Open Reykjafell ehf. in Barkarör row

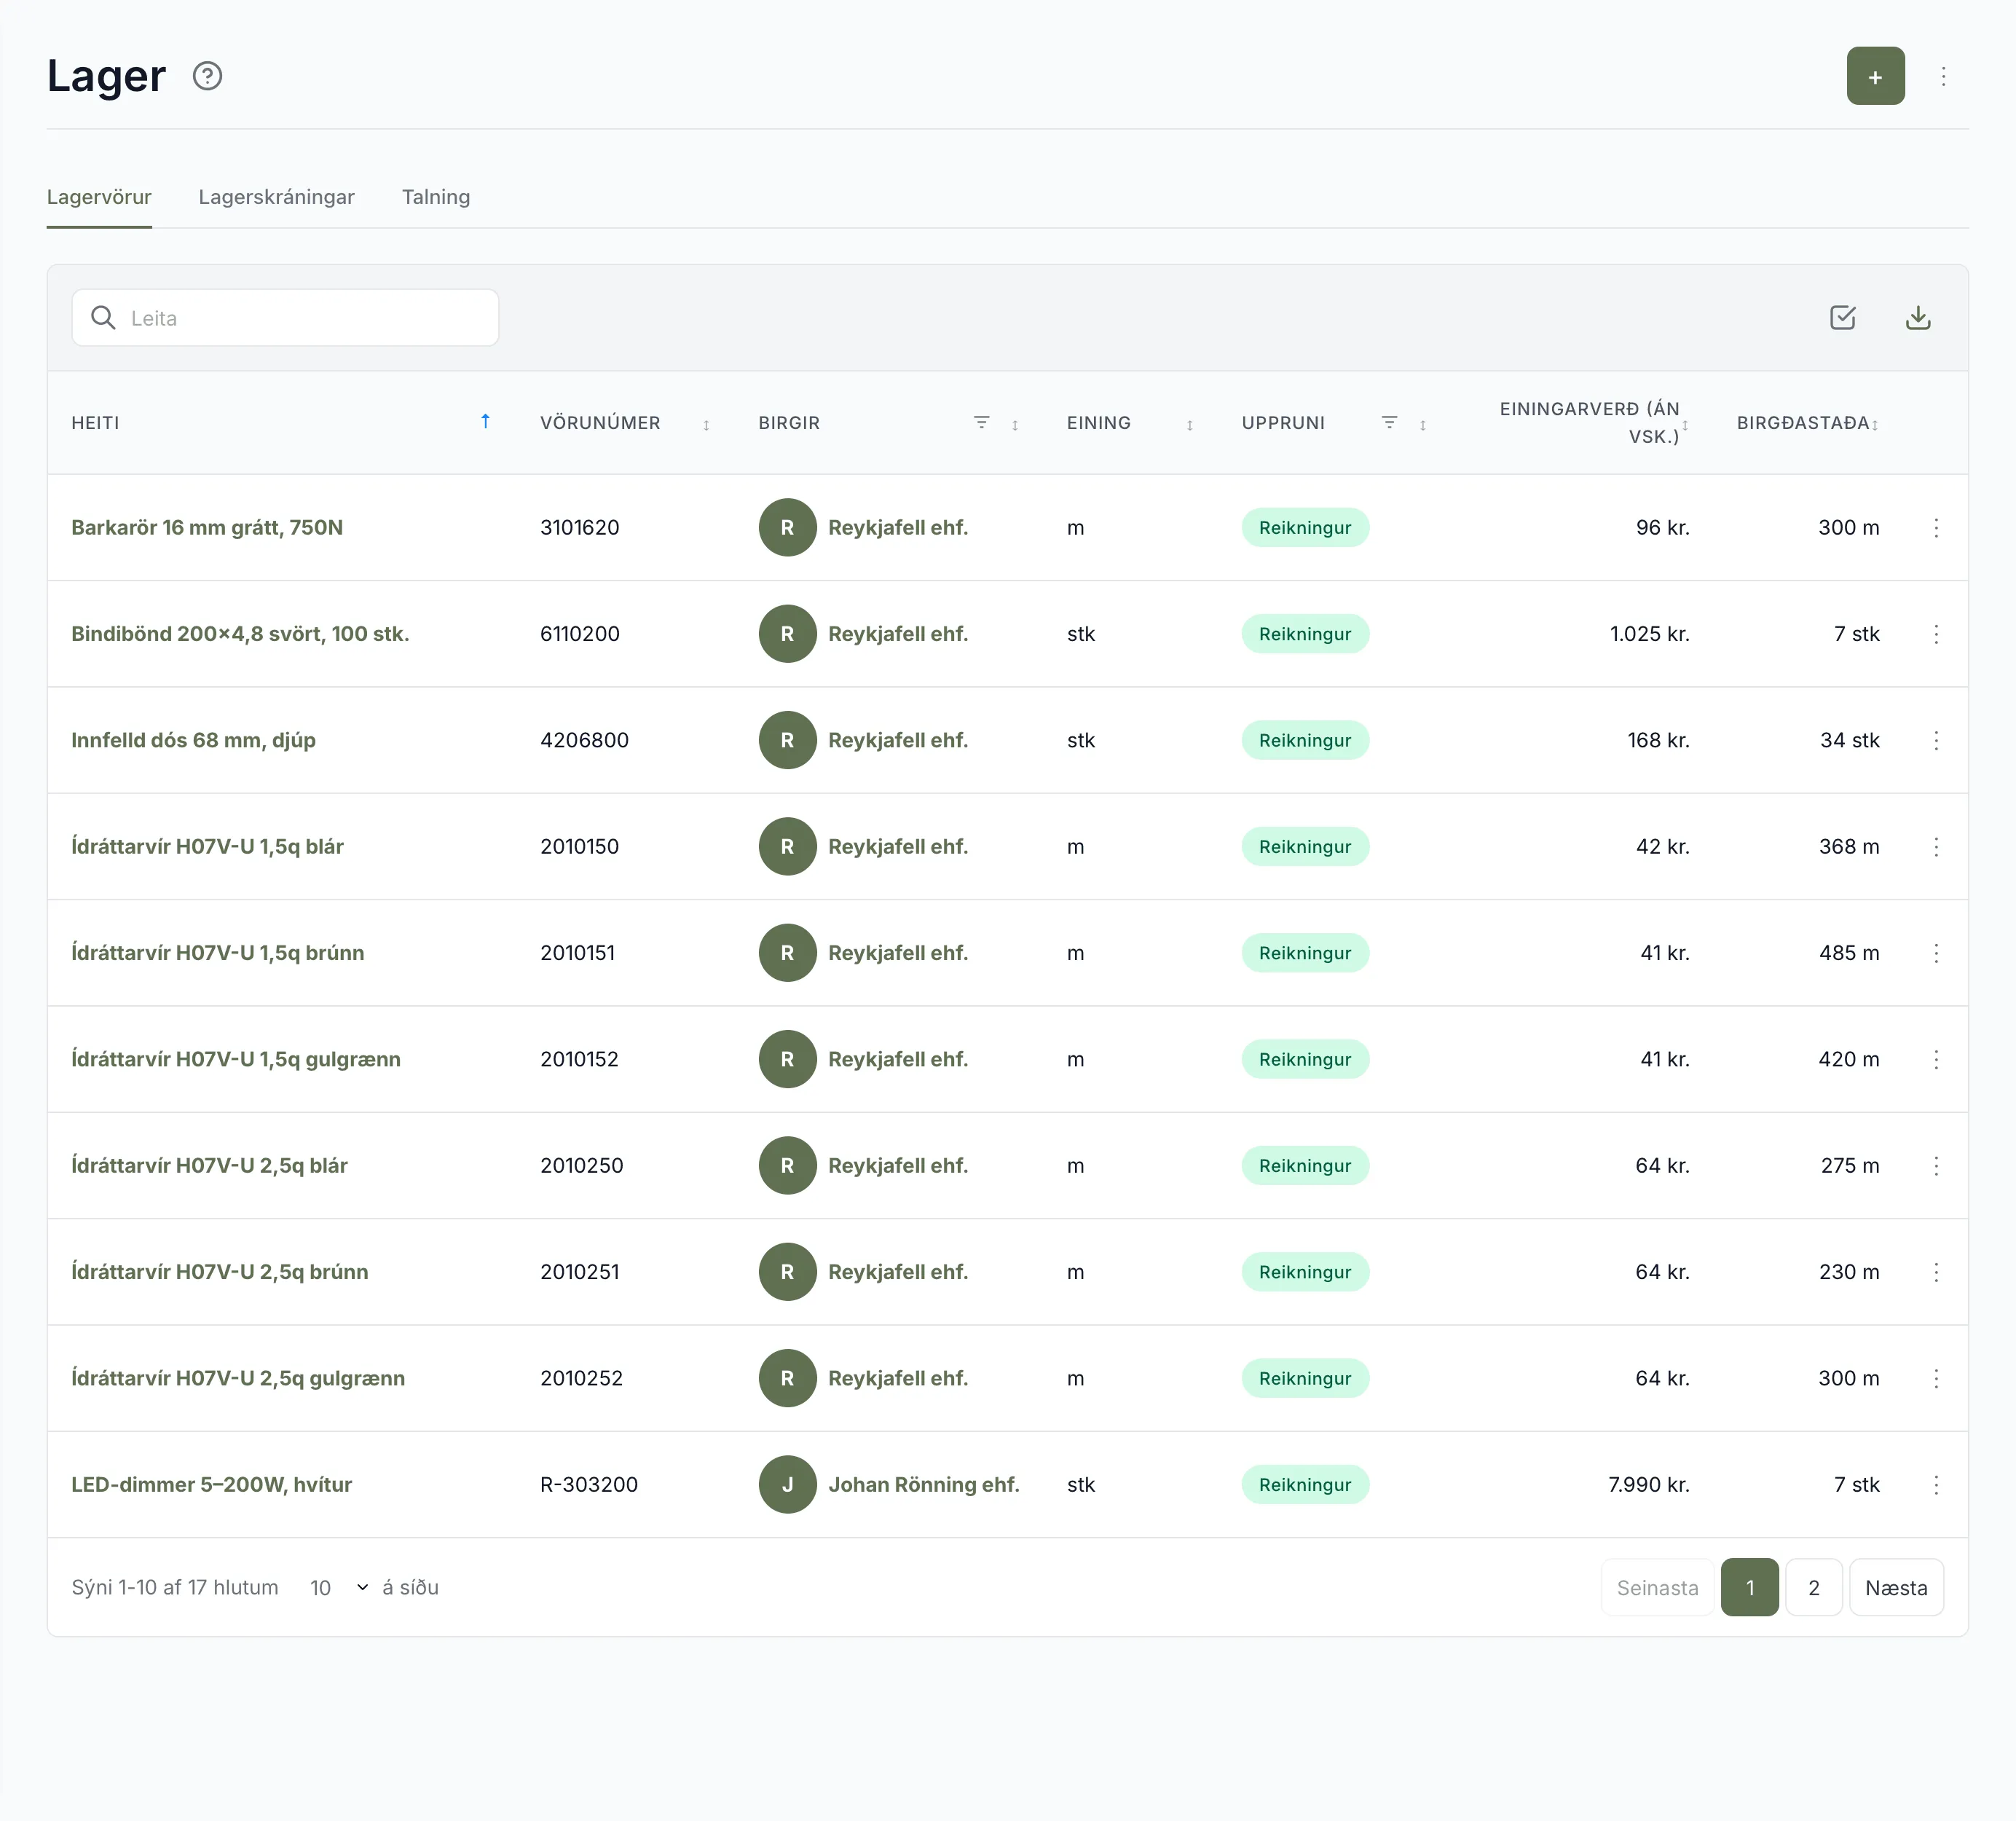point(897,528)
